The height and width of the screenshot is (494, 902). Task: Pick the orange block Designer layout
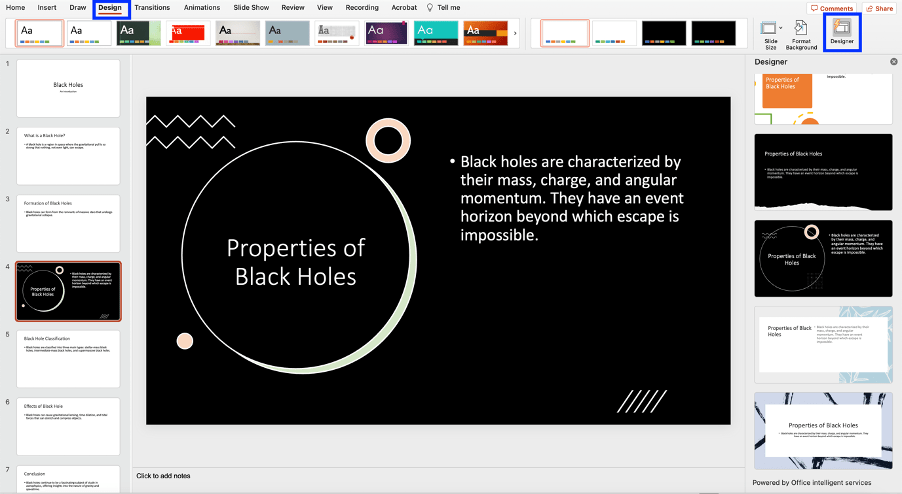[x=823, y=99]
